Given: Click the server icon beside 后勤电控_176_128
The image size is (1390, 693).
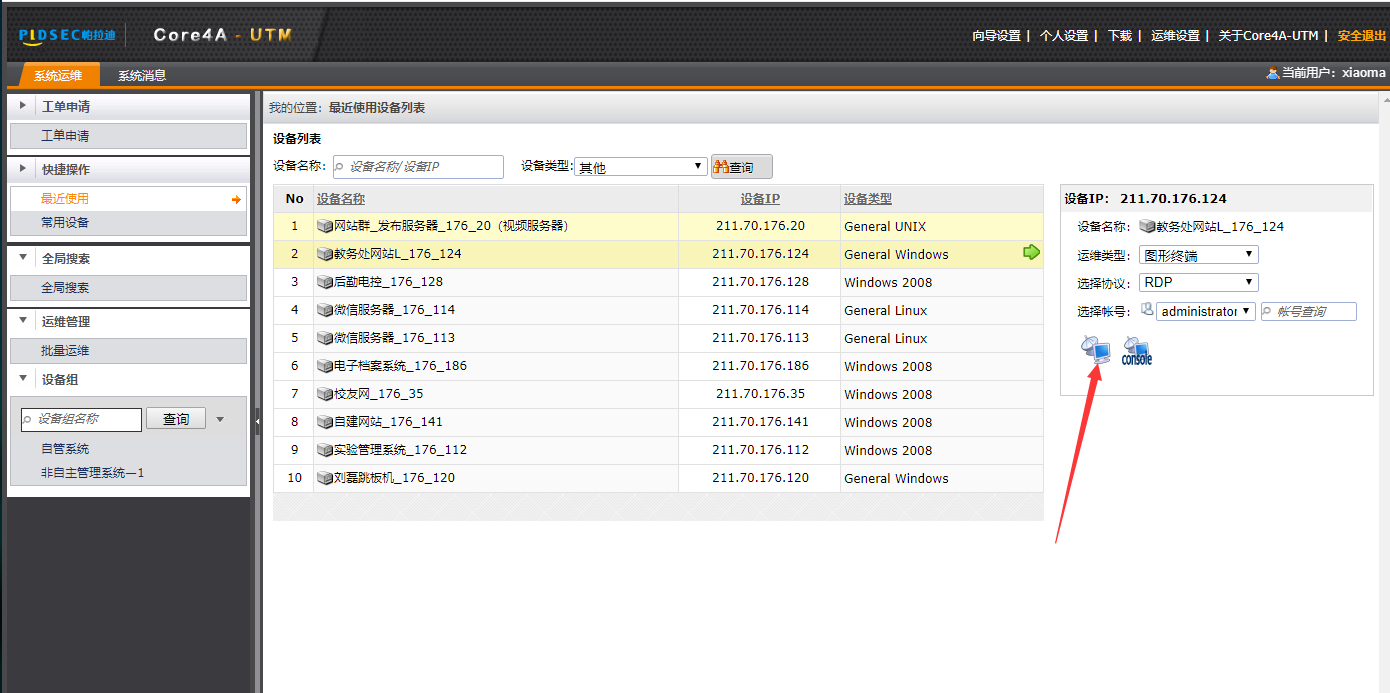Looking at the screenshot, I should [325, 282].
